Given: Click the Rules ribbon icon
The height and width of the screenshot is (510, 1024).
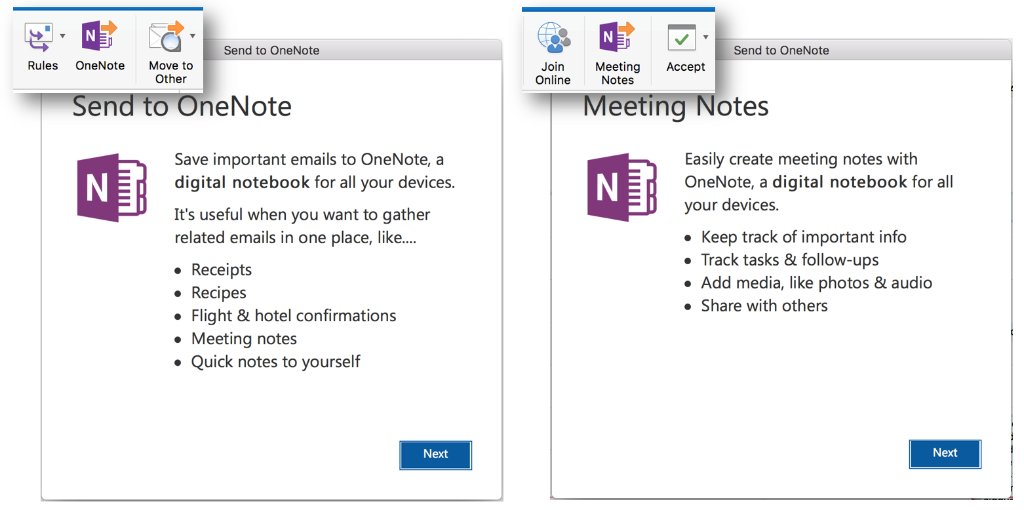Looking at the screenshot, I should [x=39, y=37].
